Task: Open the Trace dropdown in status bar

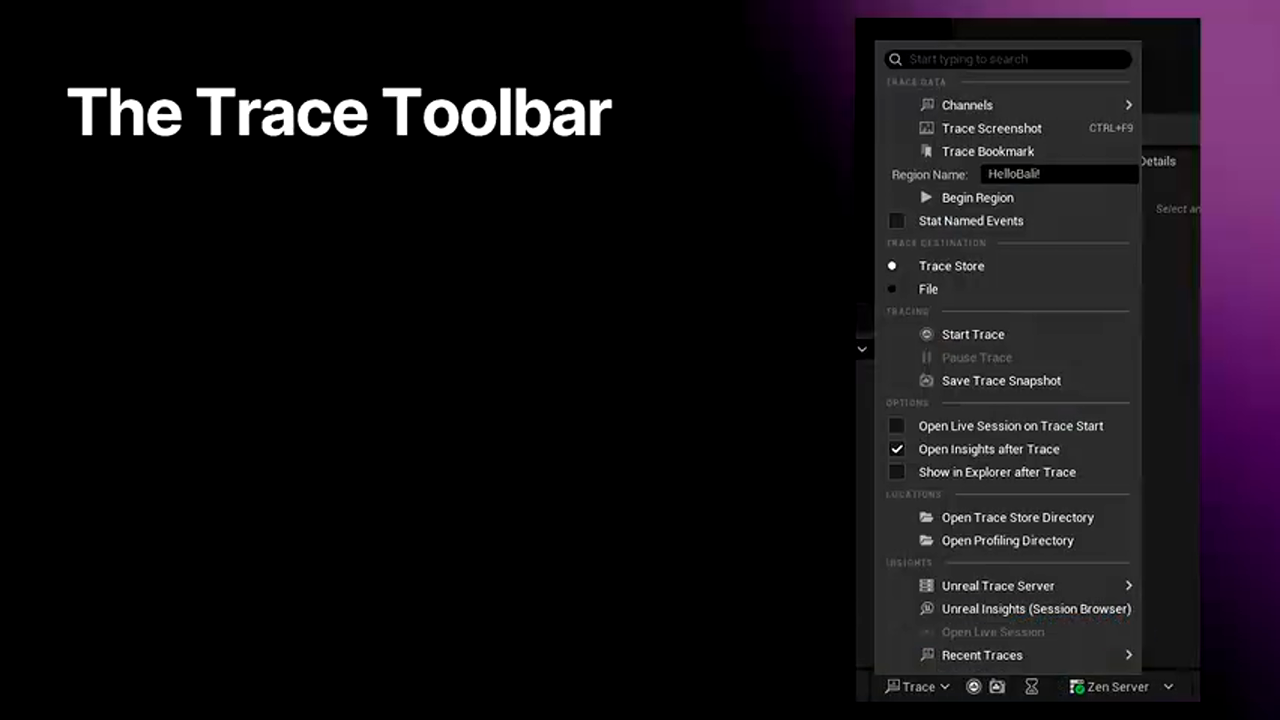Action: click(x=918, y=687)
